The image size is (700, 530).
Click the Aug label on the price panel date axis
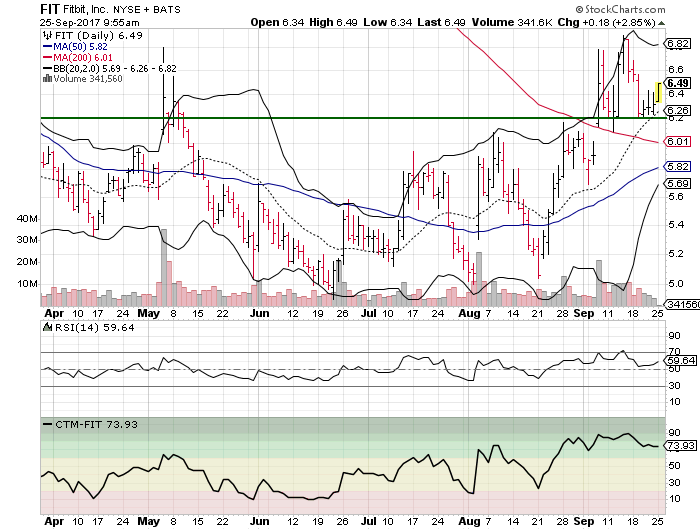469,313
